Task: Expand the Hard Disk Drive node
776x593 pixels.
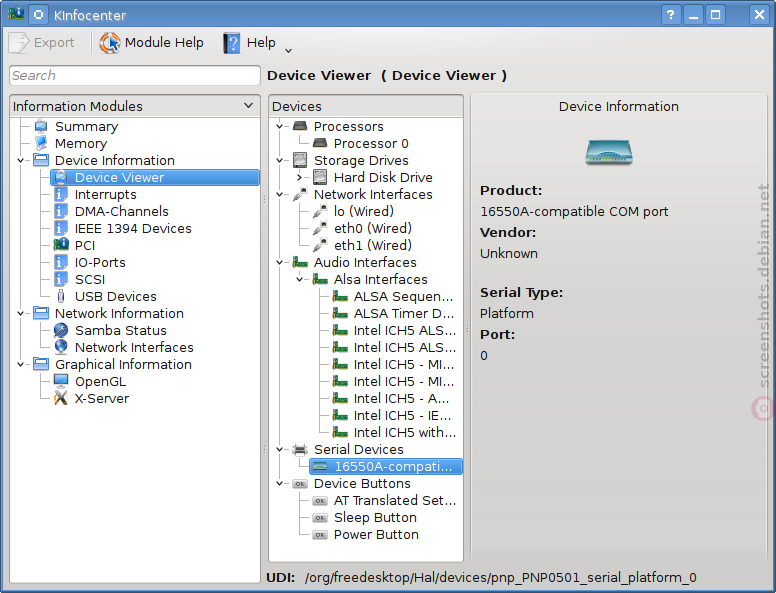Action: pos(299,177)
